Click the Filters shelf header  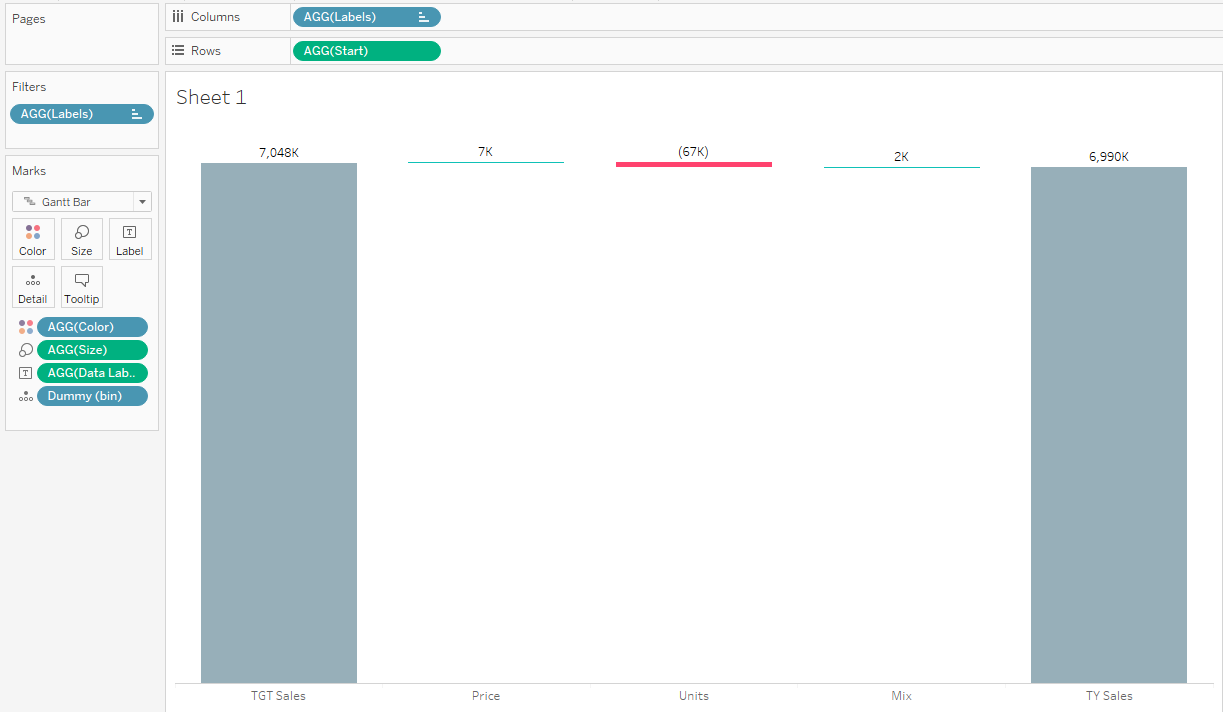coord(29,87)
